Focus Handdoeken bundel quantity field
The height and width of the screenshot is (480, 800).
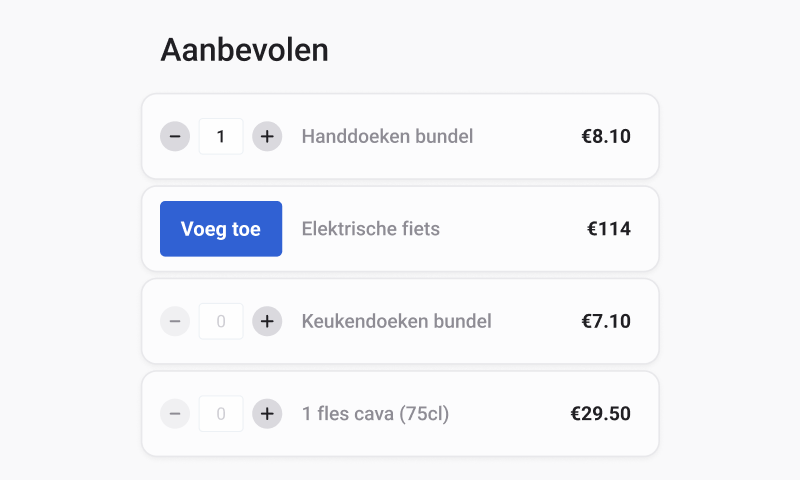click(221, 136)
